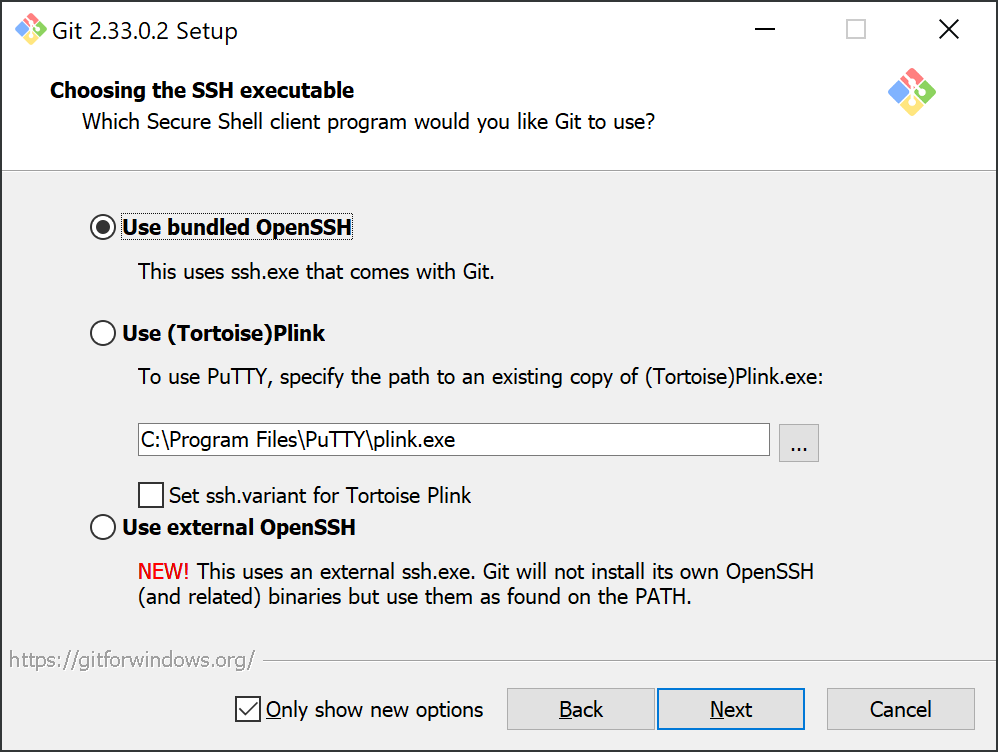Enable Set ssh.variant for Tortoise Plink
The height and width of the screenshot is (752, 998).
click(151, 495)
